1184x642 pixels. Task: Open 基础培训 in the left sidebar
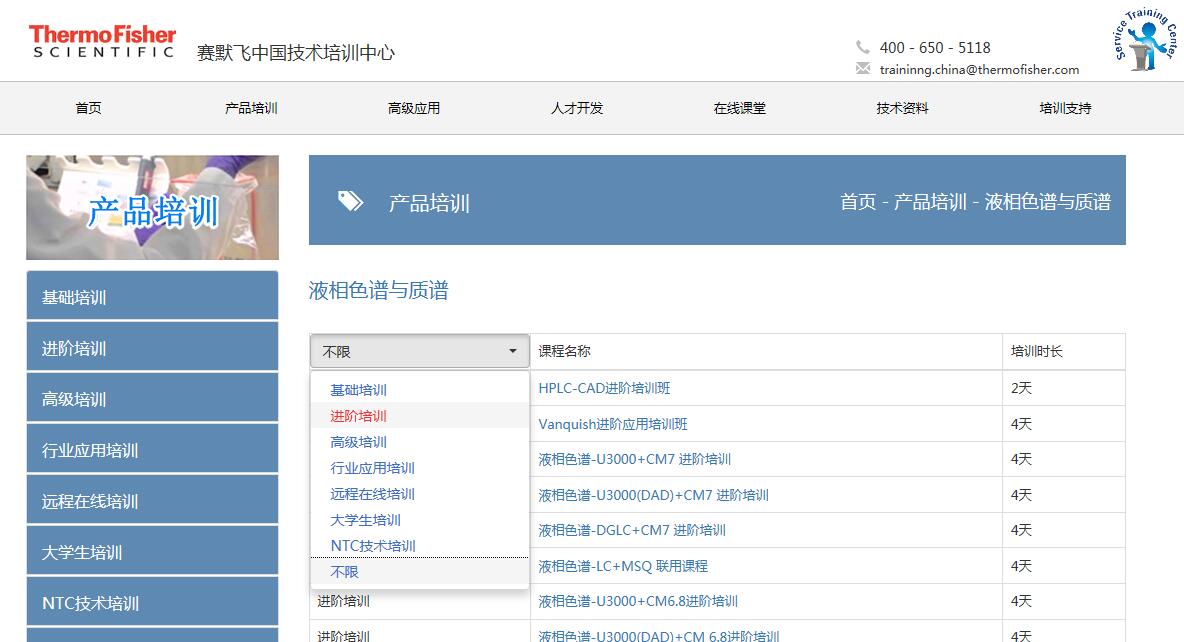153,296
